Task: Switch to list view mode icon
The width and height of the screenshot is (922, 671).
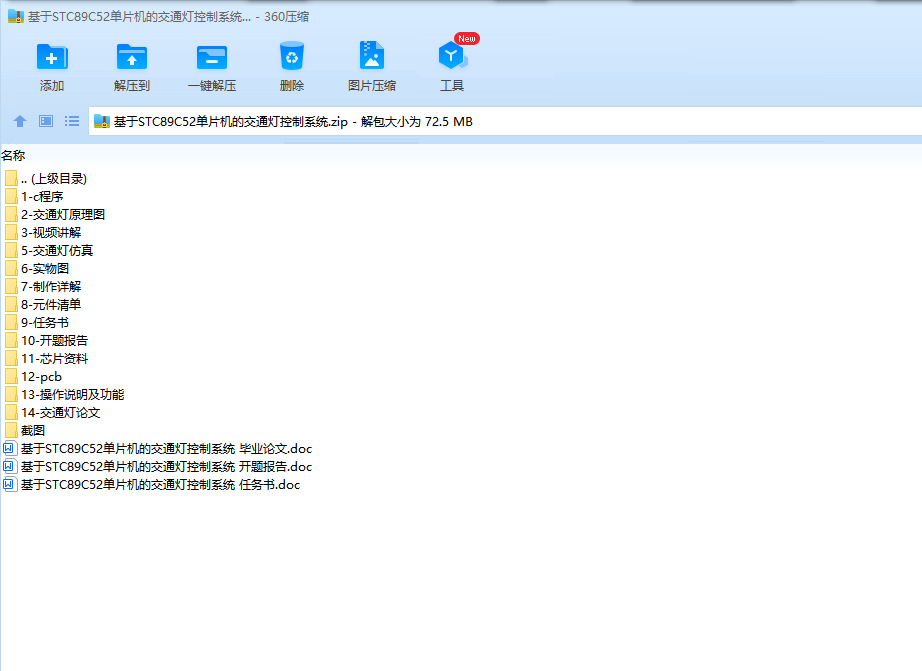Action: (72, 121)
